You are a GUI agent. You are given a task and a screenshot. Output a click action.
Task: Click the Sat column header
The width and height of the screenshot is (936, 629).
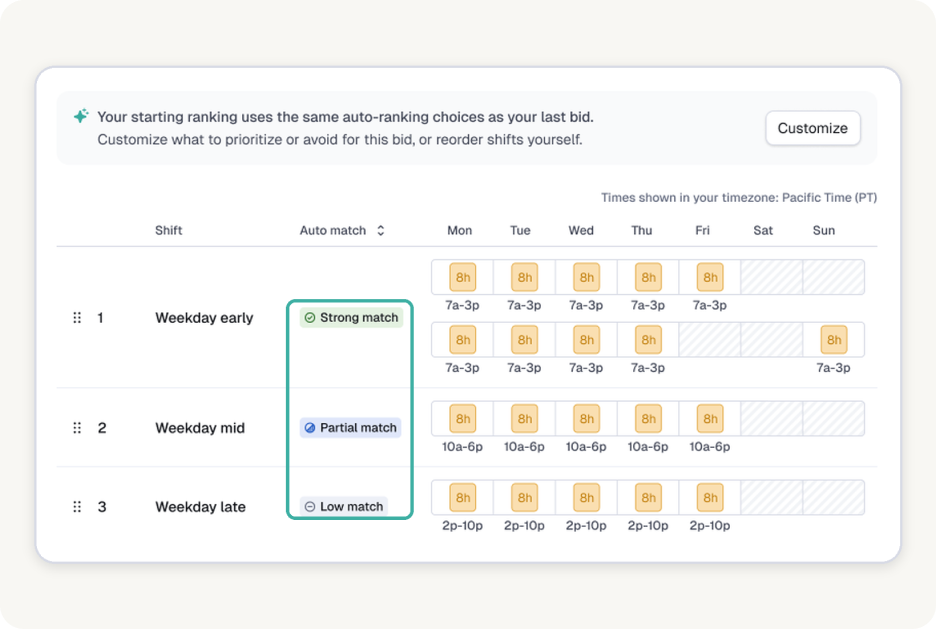pyautogui.click(x=763, y=230)
